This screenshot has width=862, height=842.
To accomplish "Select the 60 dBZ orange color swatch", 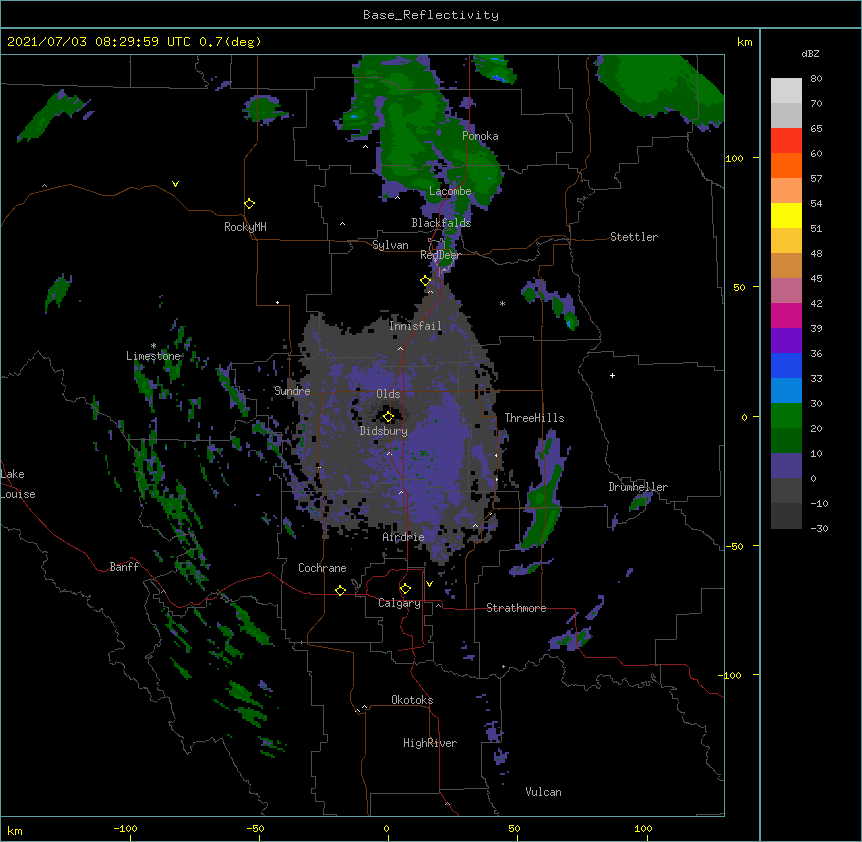I will click(x=786, y=165).
